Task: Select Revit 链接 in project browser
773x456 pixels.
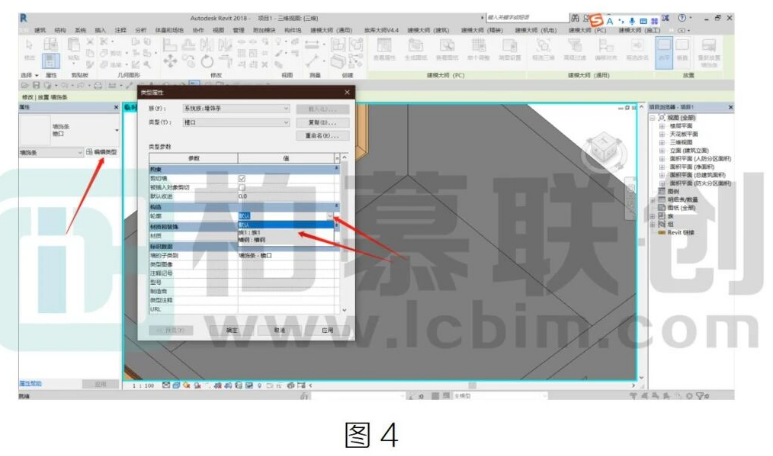Action: pos(681,233)
